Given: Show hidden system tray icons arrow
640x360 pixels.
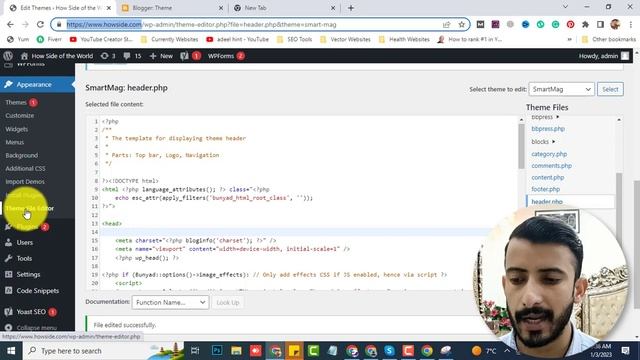Looking at the screenshot, I should coord(507,351).
